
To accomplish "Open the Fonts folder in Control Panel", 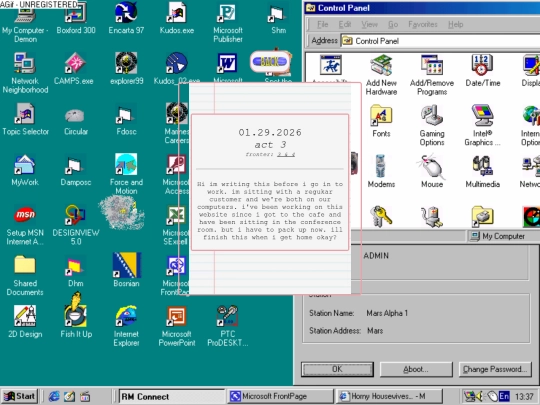I will tap(381, 121).
